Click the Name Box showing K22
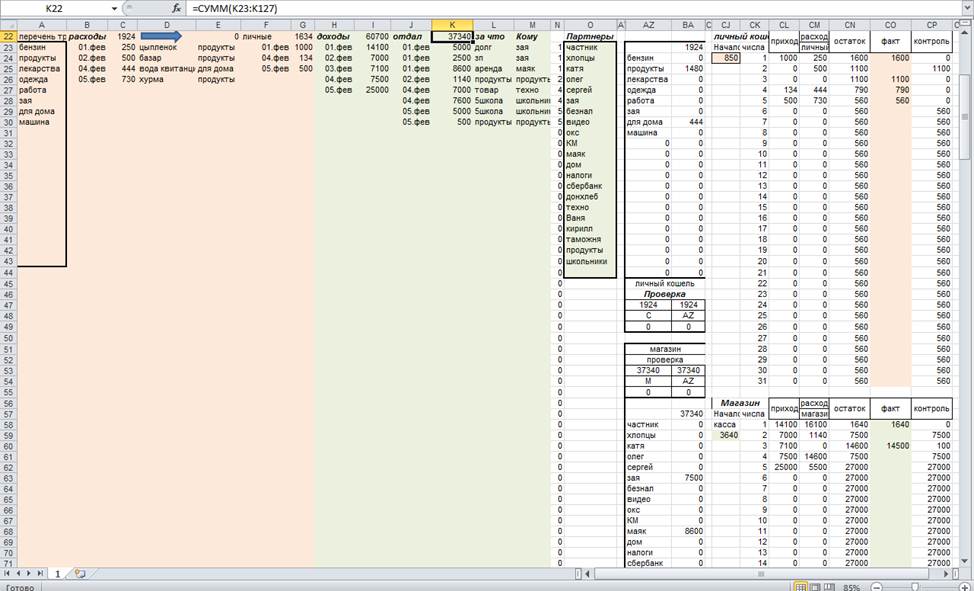974x591 pixels. coord(55,9)
